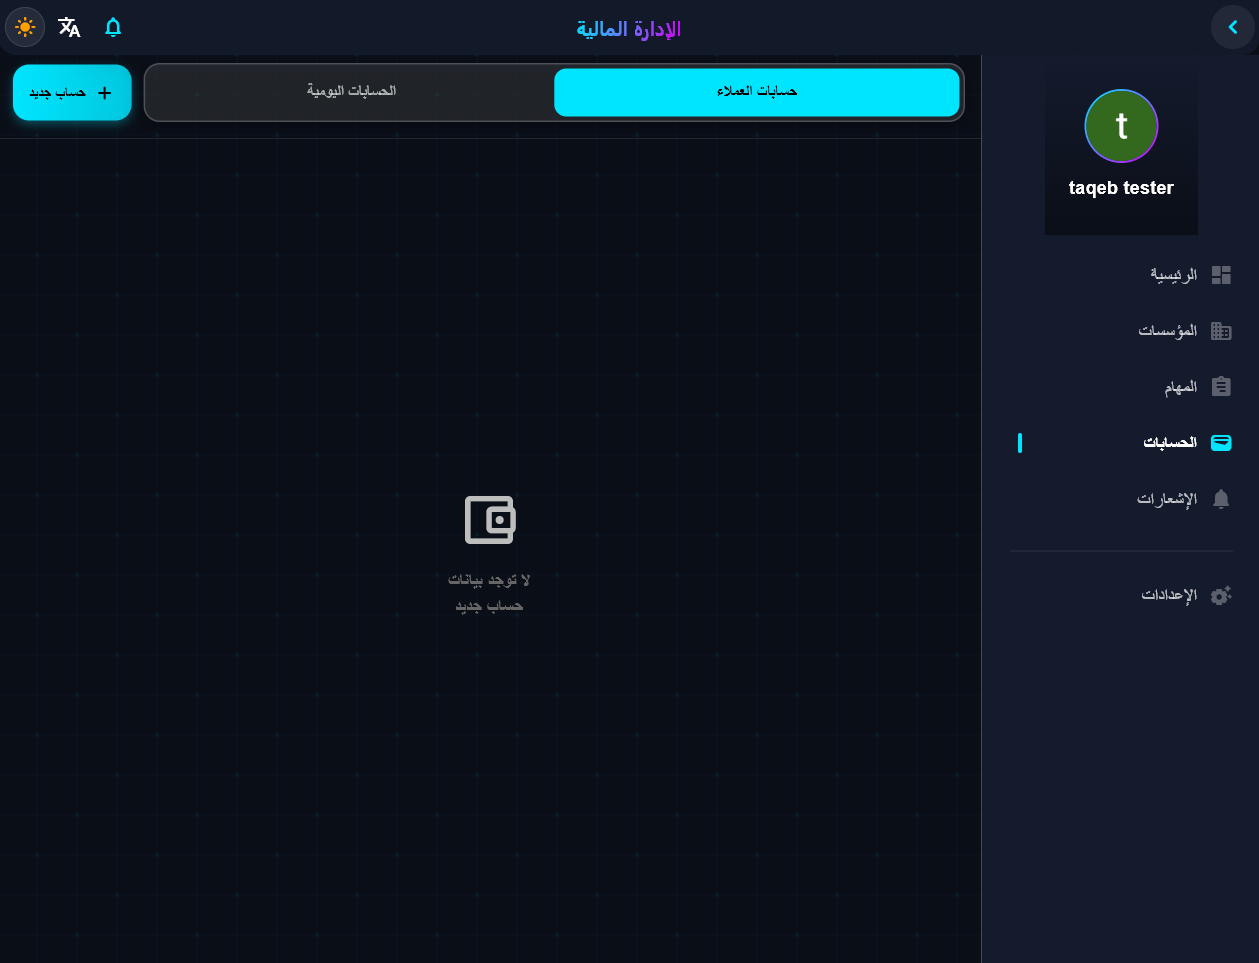The width and height of the screenshot is (1259, 963).
Task: Click the dashboard icon beside الرئيسية
Action: click(1221, 275)
